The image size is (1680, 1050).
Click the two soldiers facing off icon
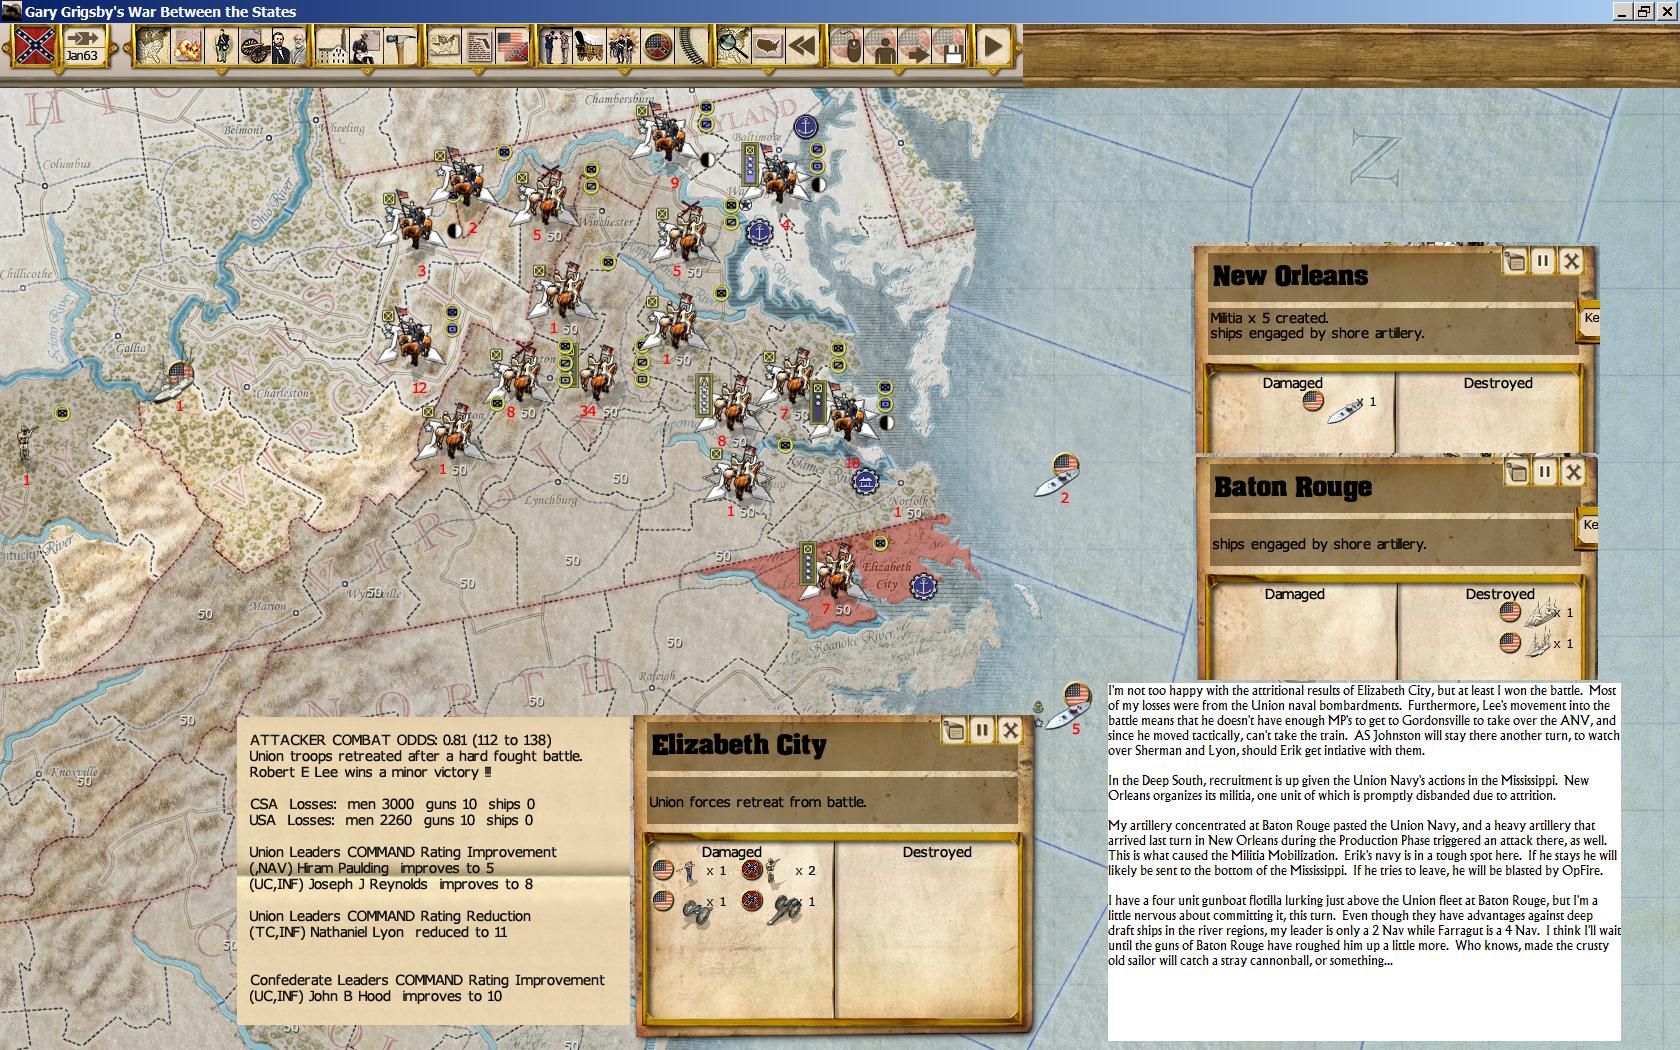point(555,46)
